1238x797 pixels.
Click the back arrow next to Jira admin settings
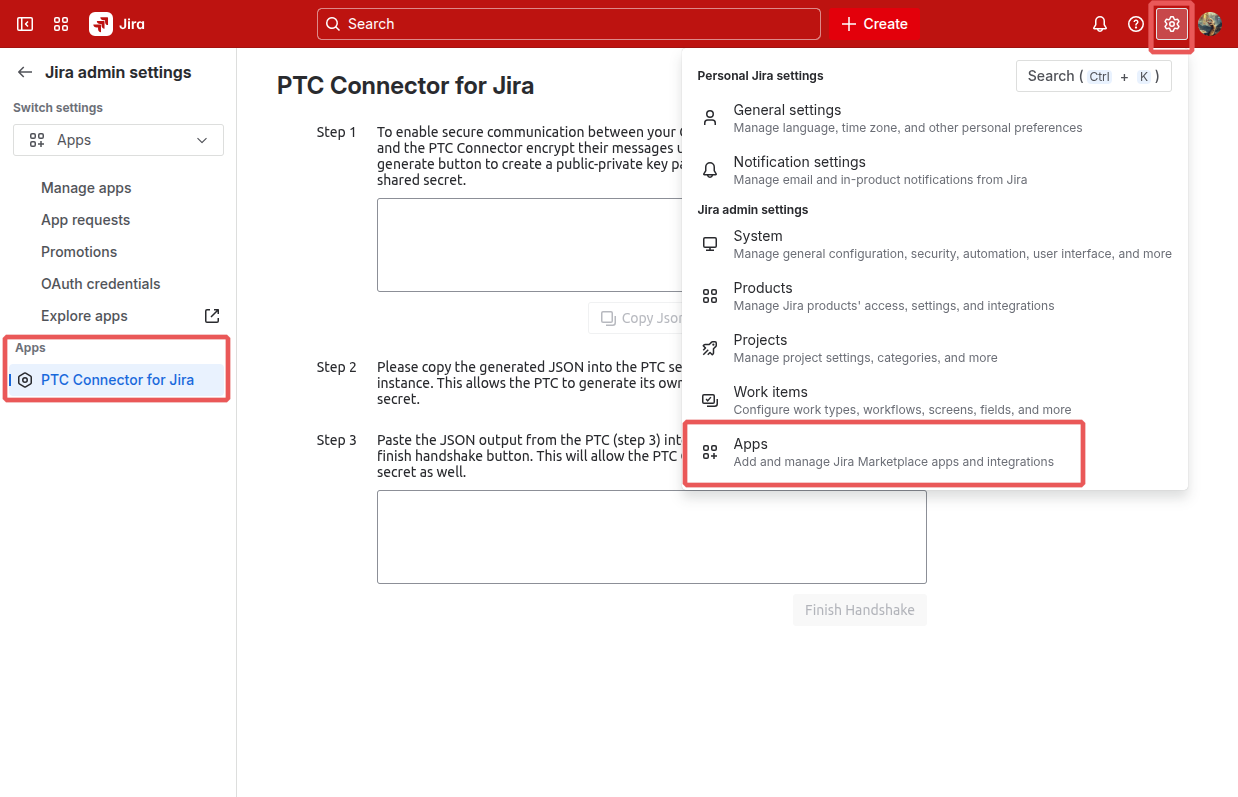[x=23, y=71]
